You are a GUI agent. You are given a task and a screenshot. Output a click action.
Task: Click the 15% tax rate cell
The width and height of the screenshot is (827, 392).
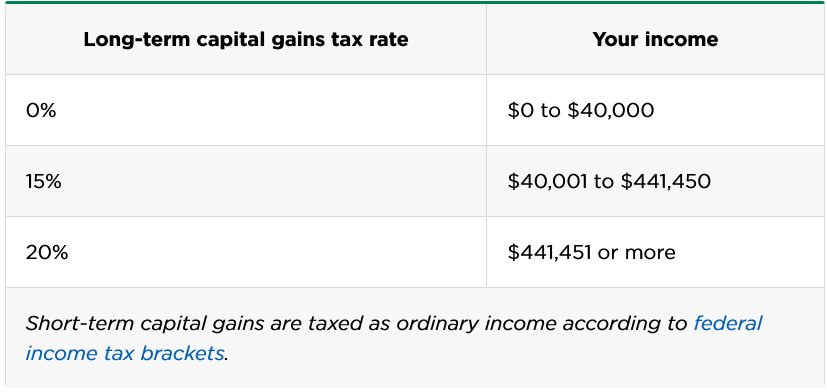(246, 181)
